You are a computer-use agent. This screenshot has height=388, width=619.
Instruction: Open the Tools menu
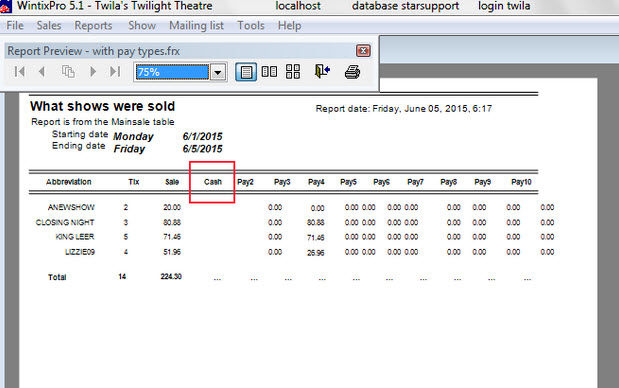click(251, 26)
